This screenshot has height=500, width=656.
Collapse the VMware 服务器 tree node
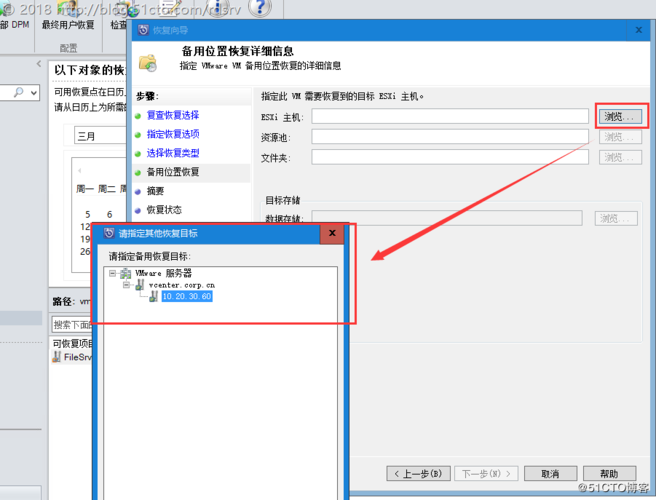click(113, 272)
